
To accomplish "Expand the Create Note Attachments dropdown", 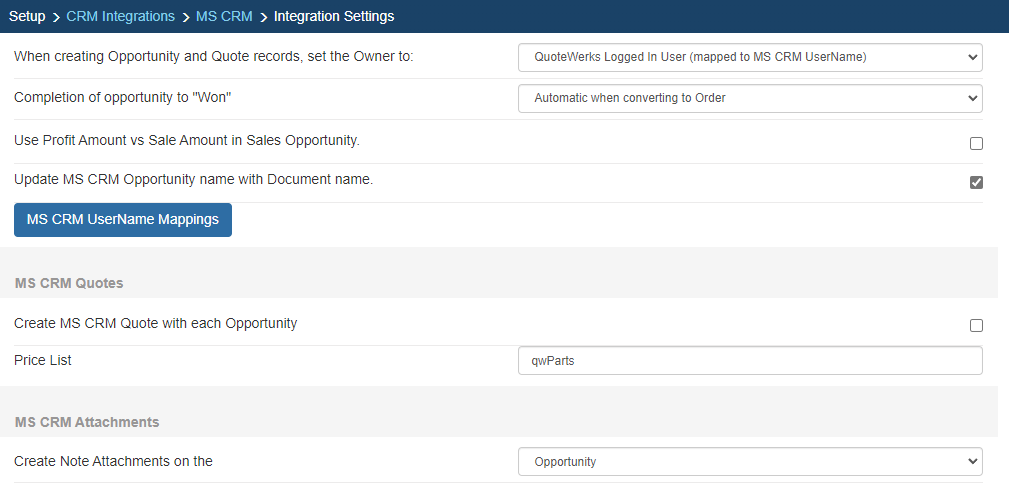I will 750,462.
